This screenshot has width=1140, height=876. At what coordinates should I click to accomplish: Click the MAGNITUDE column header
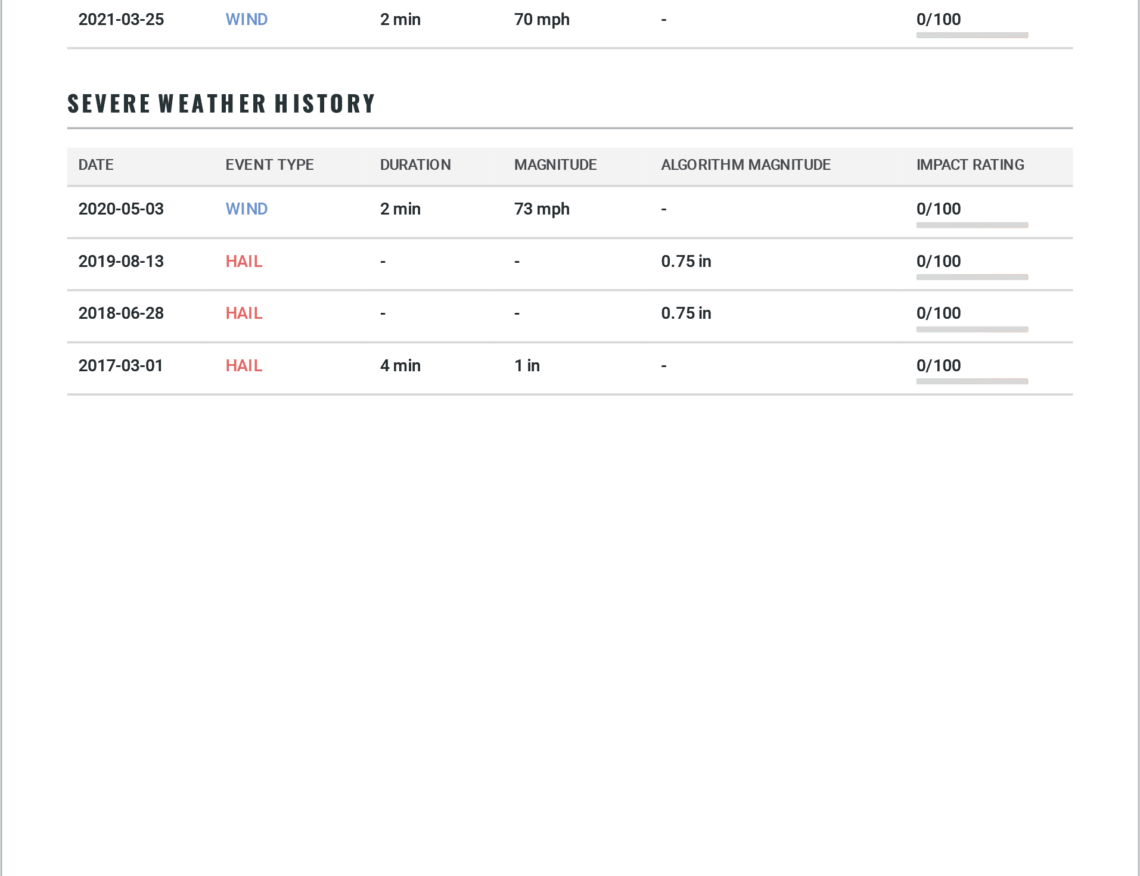[x=555, y=165]
